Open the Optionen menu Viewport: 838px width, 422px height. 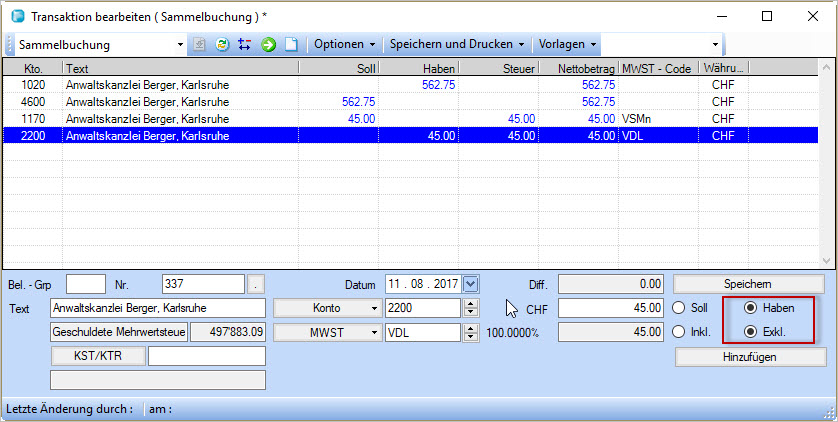coord(344,45)
